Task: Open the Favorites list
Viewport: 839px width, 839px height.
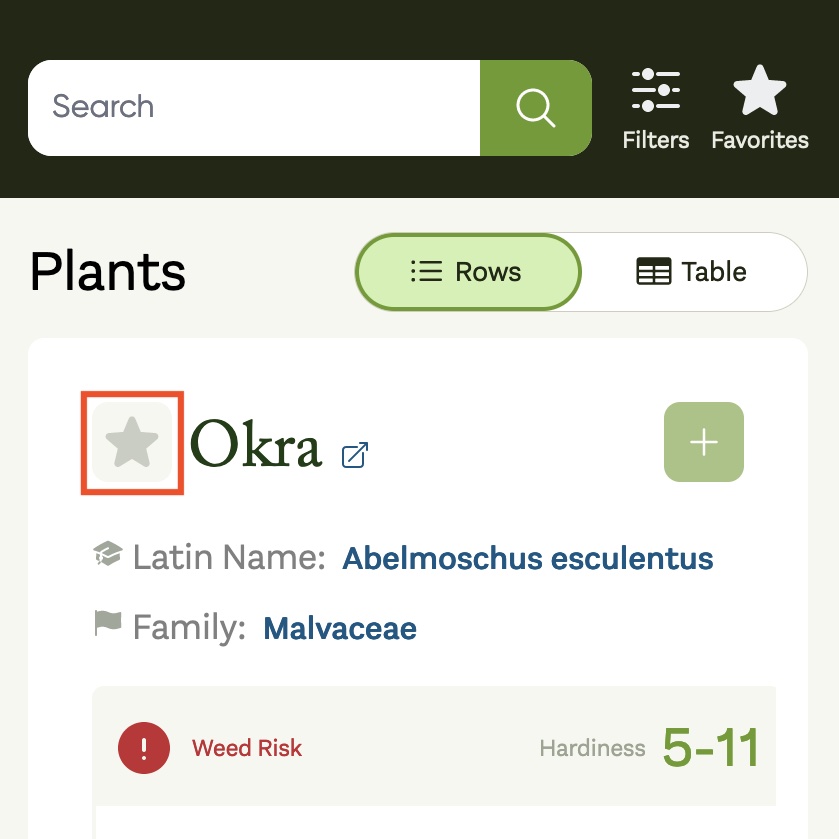Action: pyautogui.click(x=759, y=109)
